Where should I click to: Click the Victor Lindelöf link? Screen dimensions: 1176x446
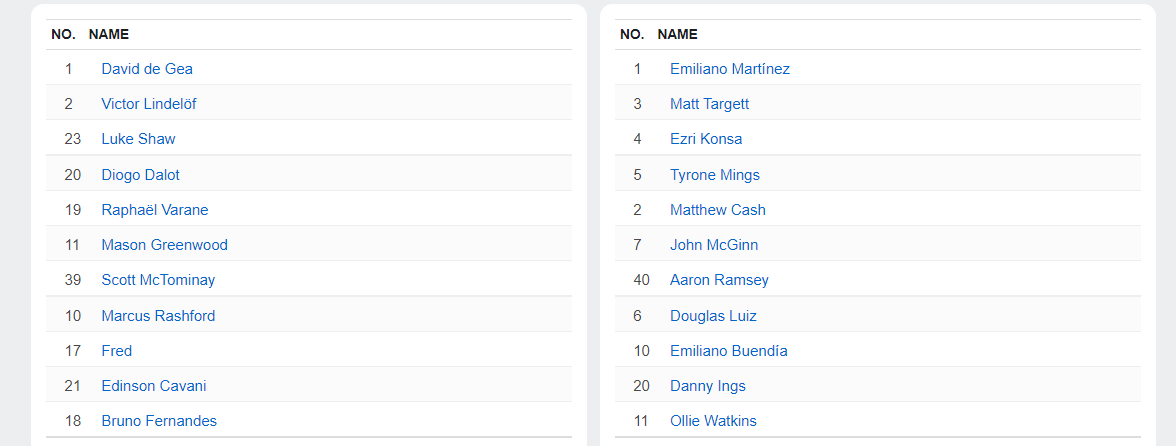point(150,104)
